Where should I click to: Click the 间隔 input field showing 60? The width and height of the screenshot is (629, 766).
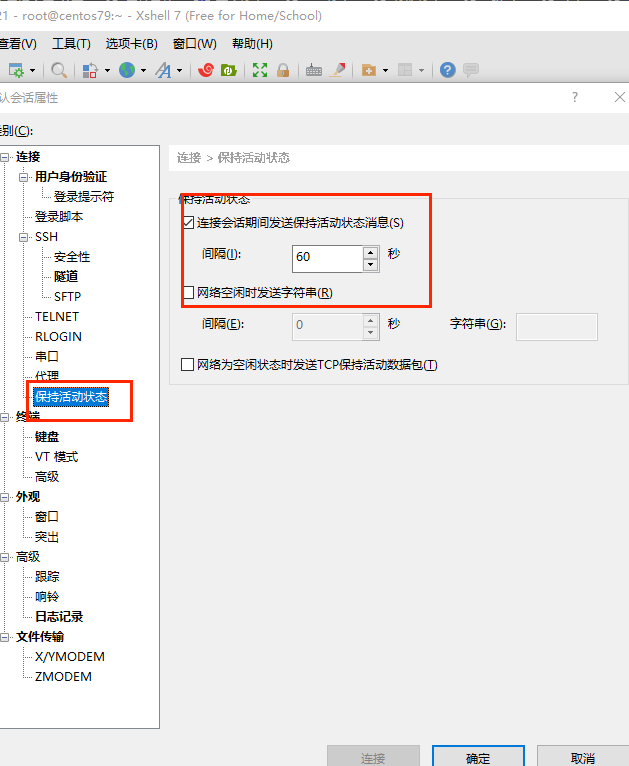pos(326,257)
